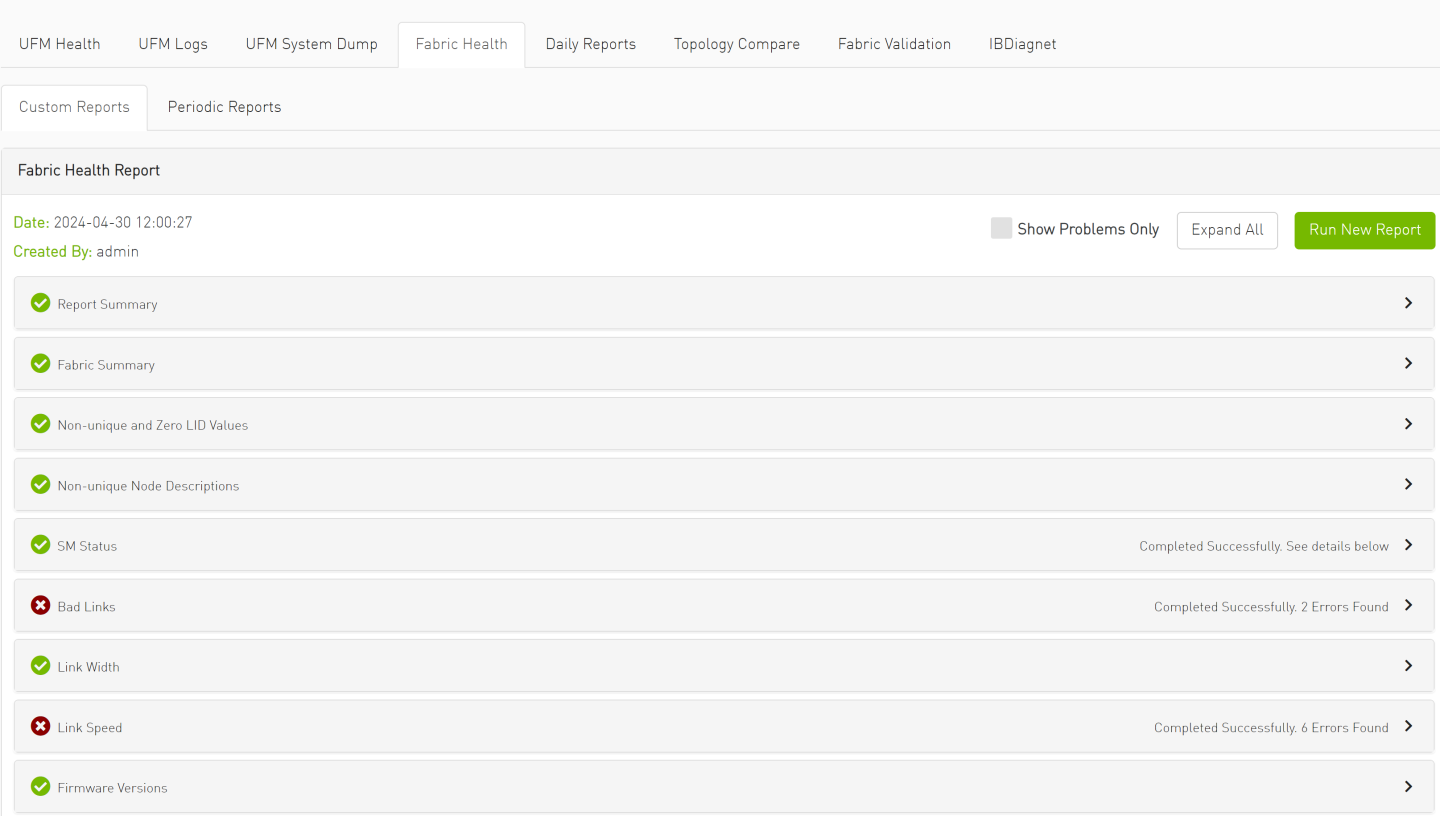This screenshot has height=816, width=1440.
Task: Click the green check icon beside Fabric Summary
Action: tap(40, 364)
